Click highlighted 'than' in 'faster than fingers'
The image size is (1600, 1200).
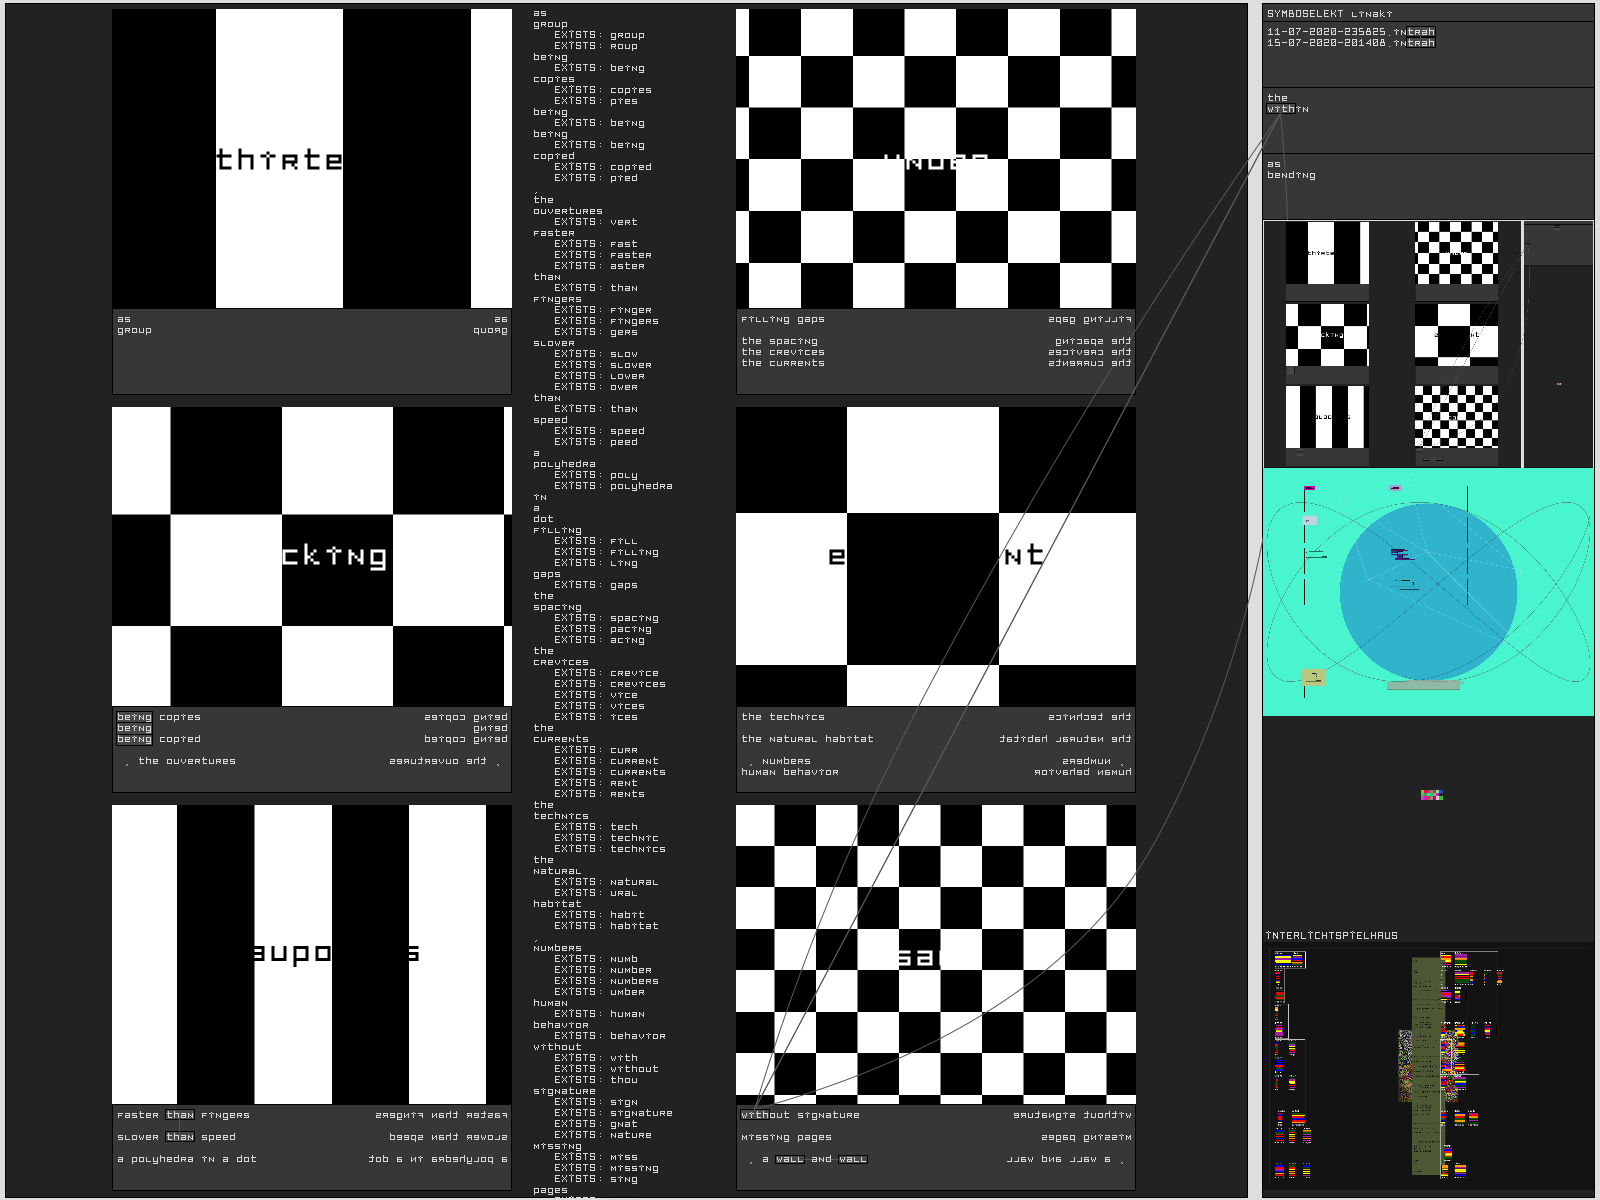point(180,1115)
